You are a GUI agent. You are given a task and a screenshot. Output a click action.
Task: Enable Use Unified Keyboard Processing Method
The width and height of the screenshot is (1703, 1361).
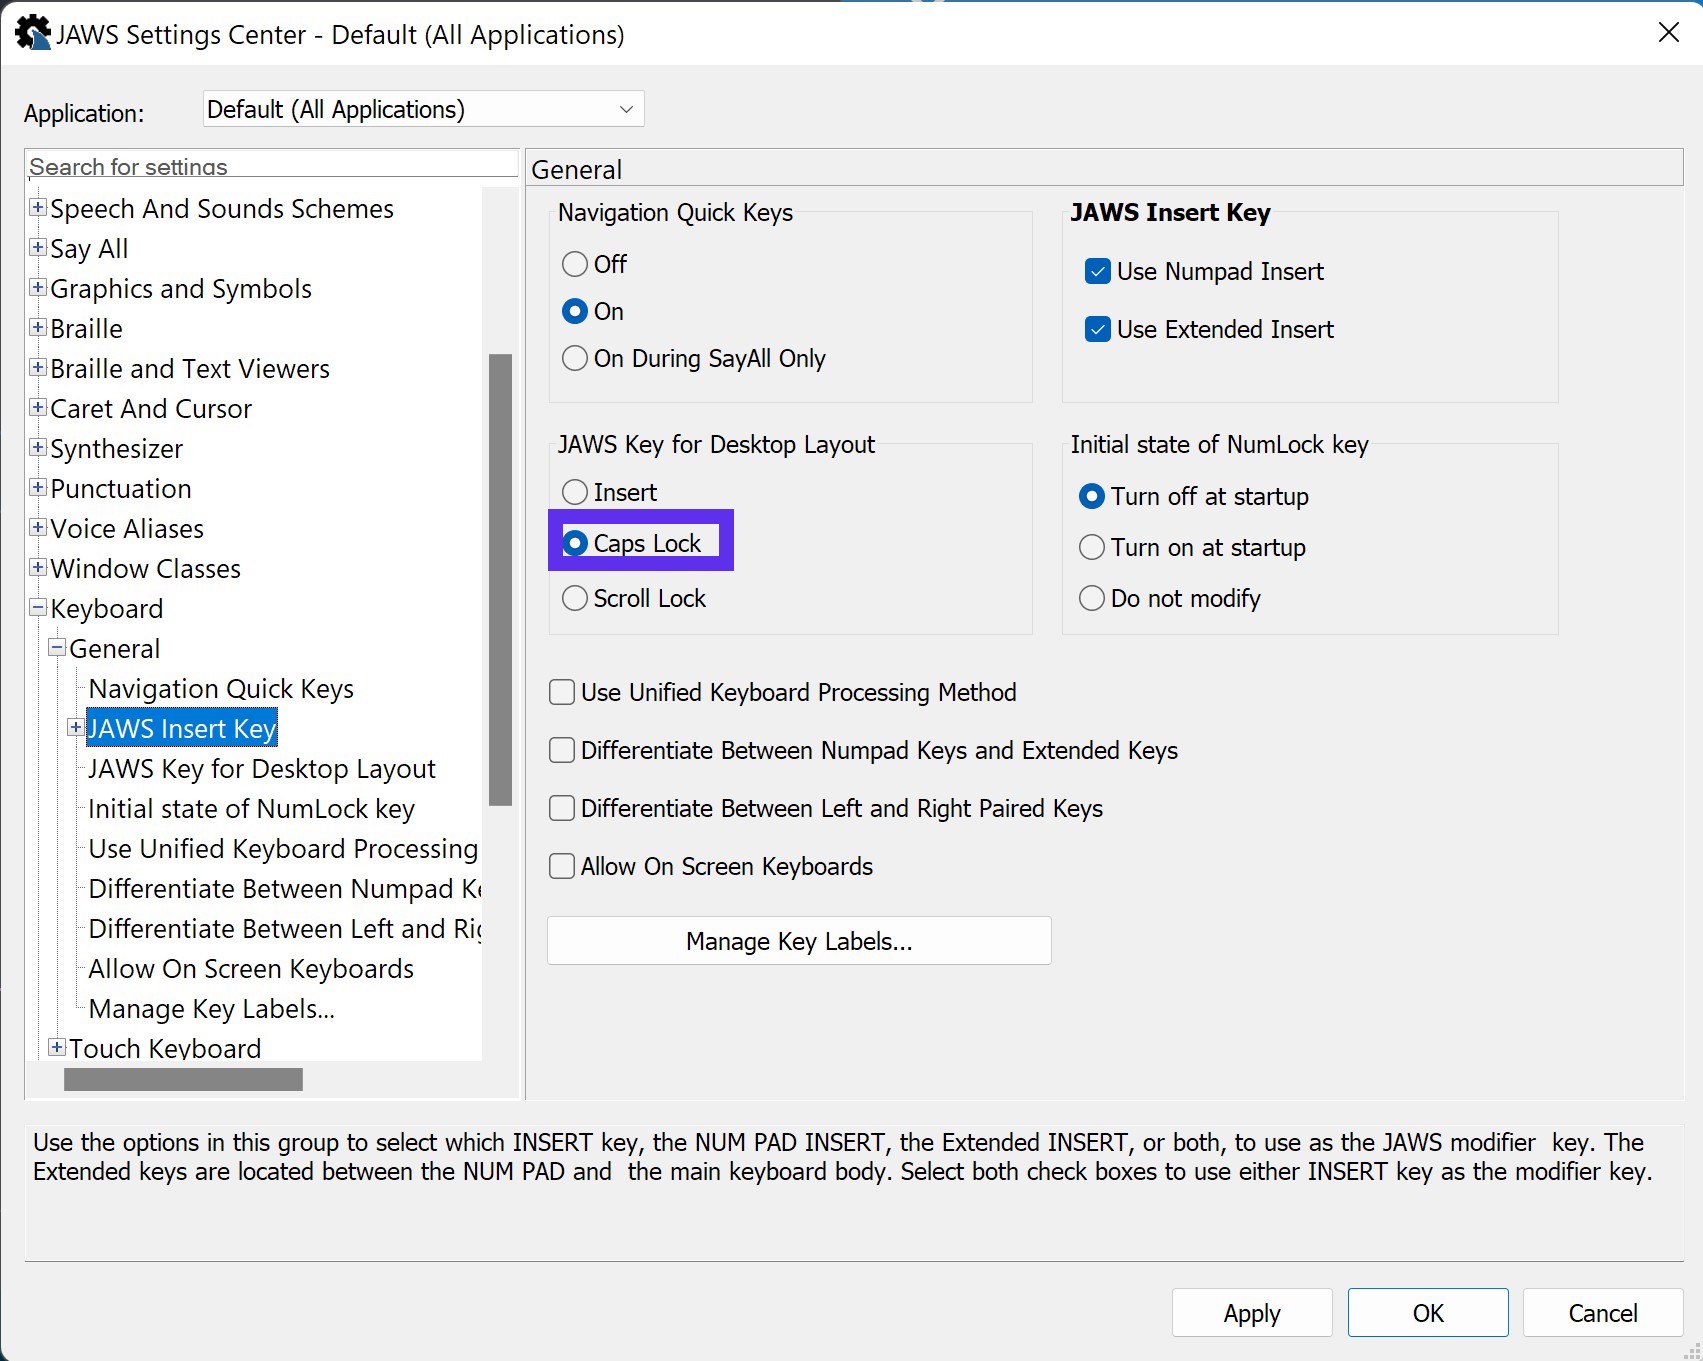[562, 693]
